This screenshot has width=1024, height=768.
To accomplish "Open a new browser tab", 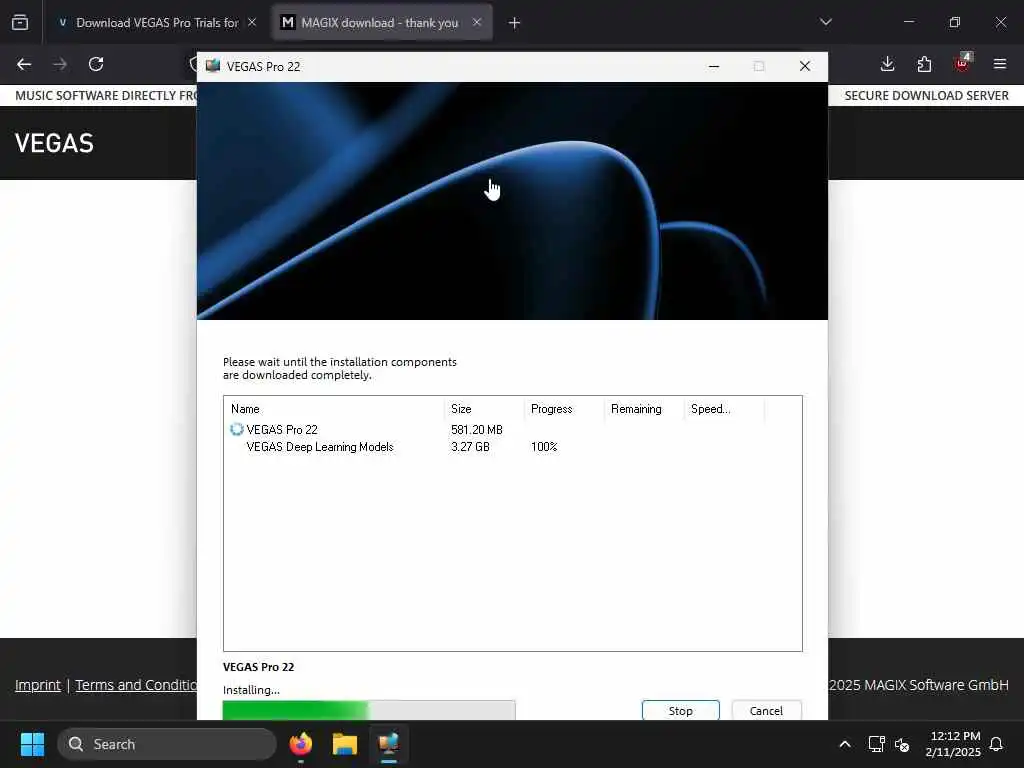I will 514,23.
